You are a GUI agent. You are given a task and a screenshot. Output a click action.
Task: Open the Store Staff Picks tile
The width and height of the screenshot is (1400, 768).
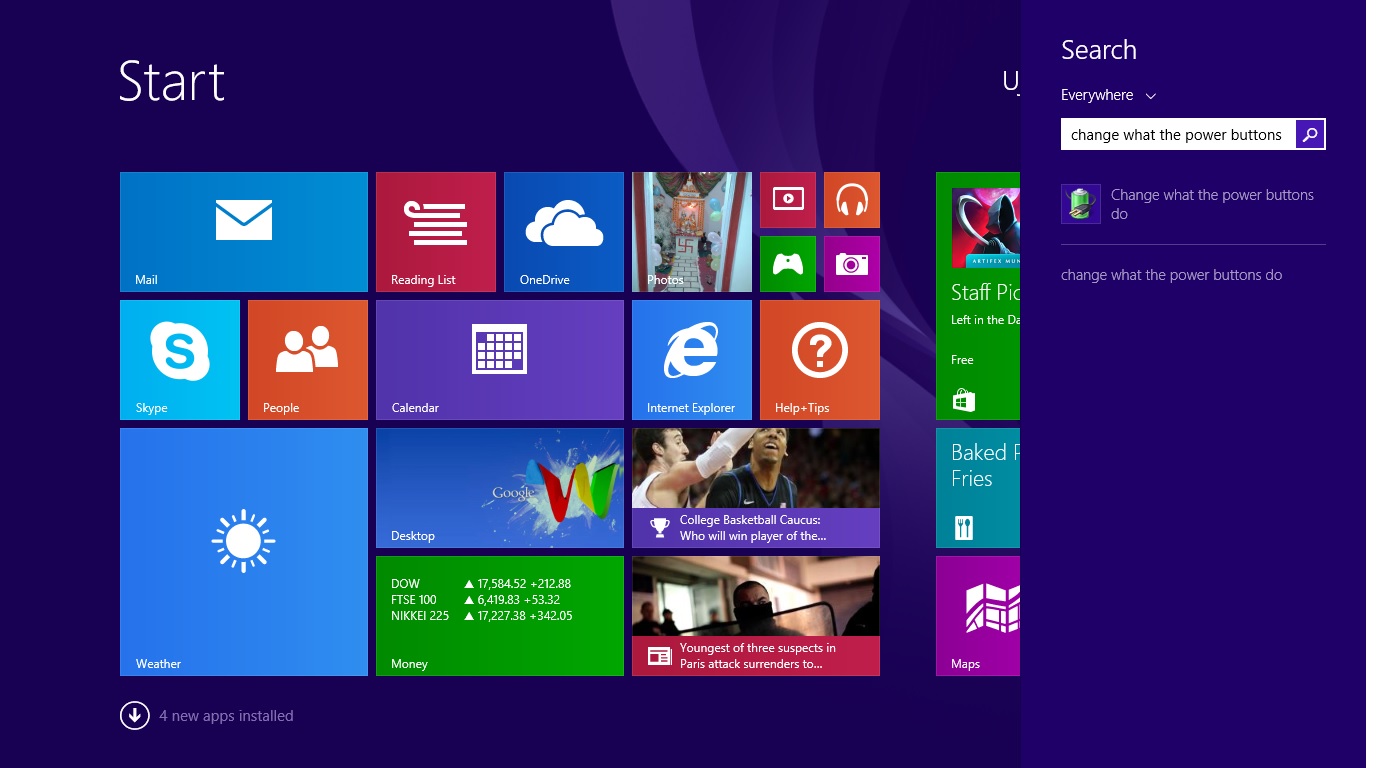[x=978, y=296]
